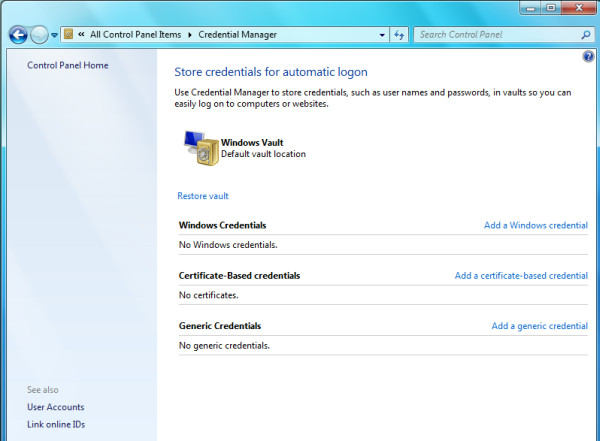This screenshot has height=441, width=600.
Task: Click the search magnifier icon
Action: (x=586, y=35)
